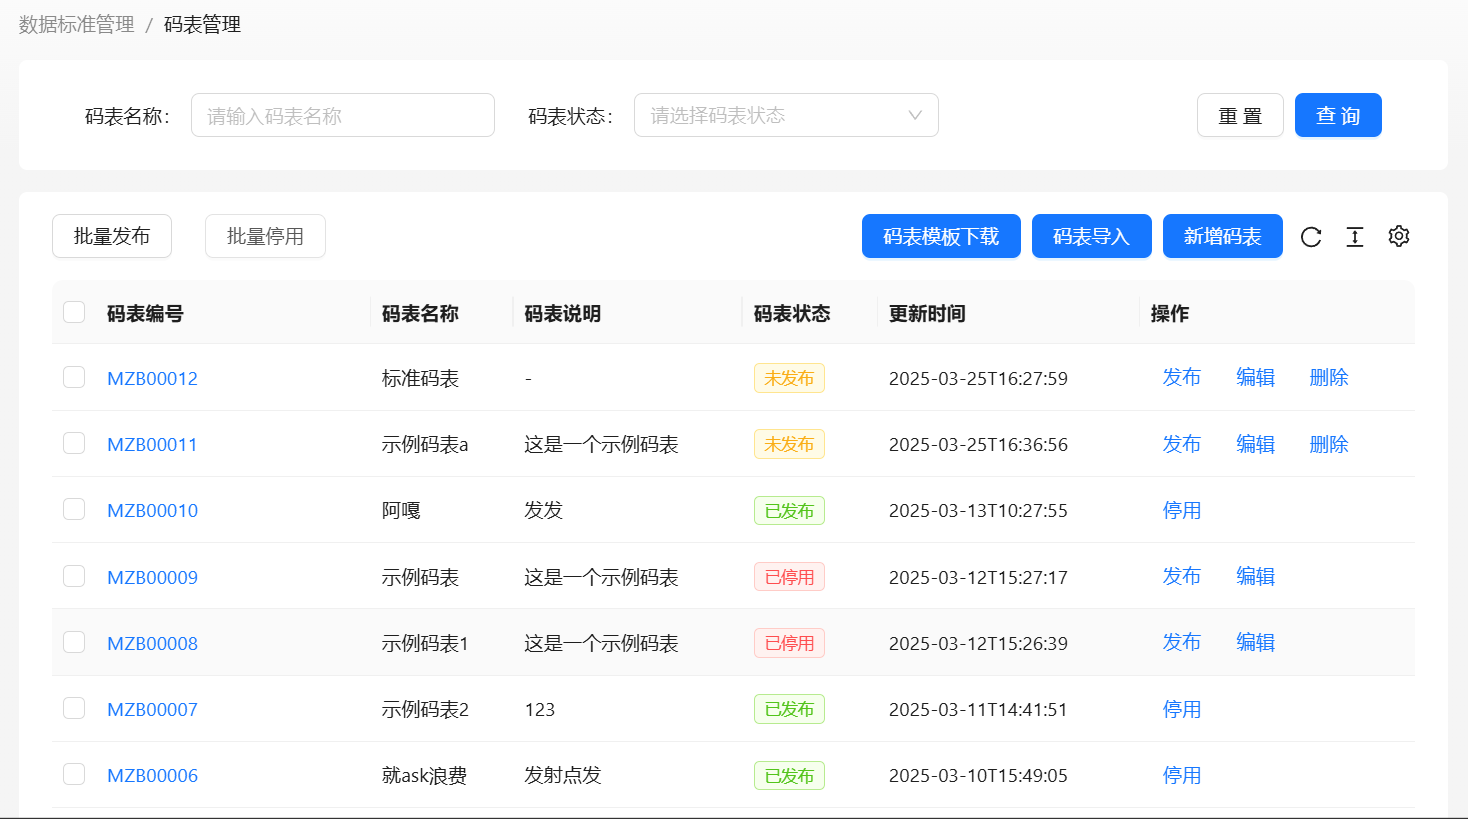
Task: Click the 新增码表 button
Action: click(1222, 236)
